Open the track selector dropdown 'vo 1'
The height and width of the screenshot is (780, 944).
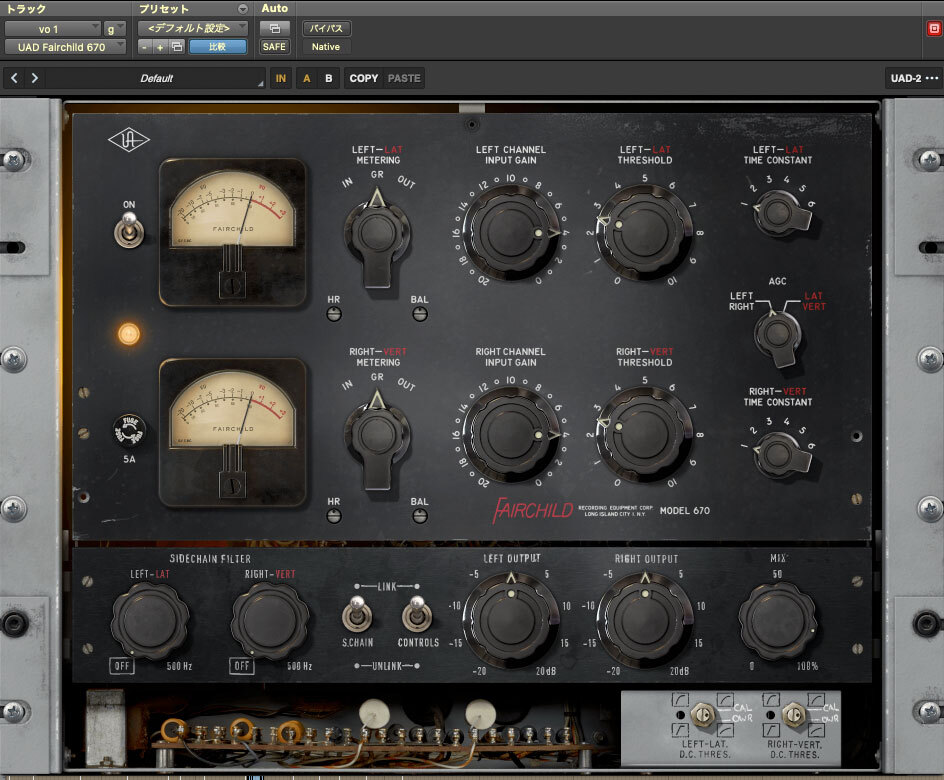[x=52, y=29]
